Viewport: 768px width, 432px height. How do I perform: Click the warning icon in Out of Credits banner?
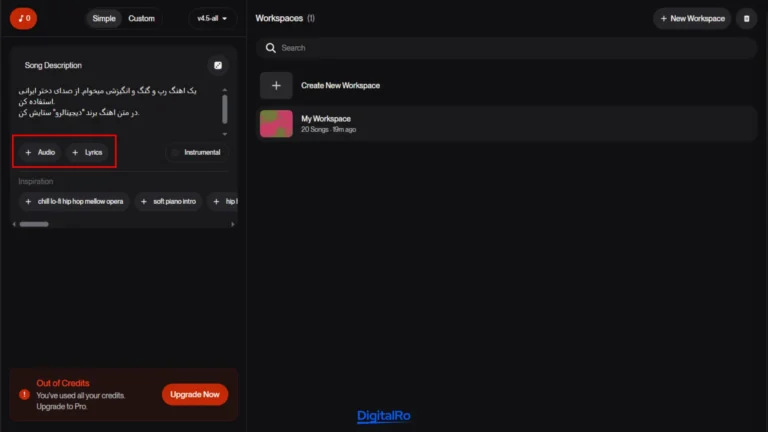pos(24,395)
